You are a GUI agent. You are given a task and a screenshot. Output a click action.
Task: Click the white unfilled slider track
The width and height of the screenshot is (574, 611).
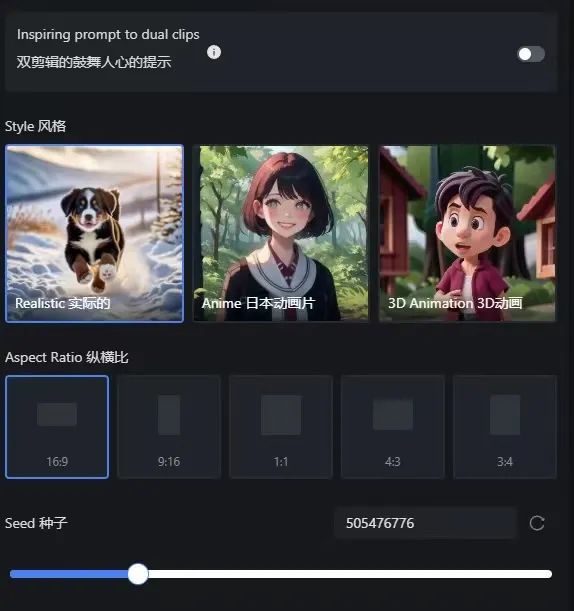350,574
